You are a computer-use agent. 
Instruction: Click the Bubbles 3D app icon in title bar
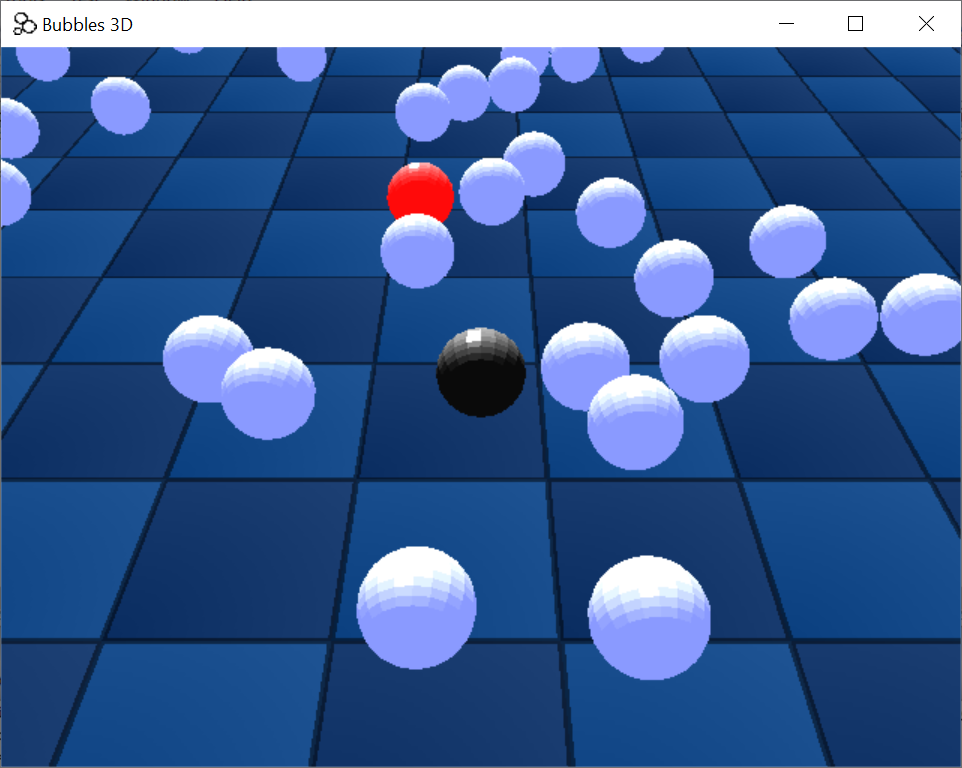pos(25,24)
